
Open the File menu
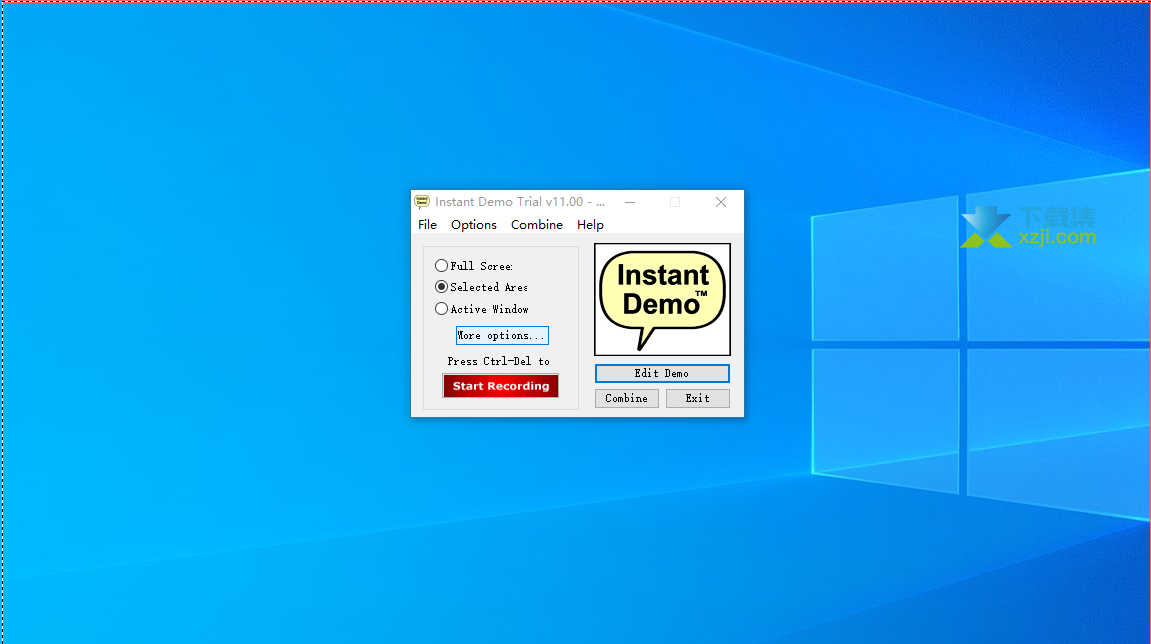pos(427,225)
